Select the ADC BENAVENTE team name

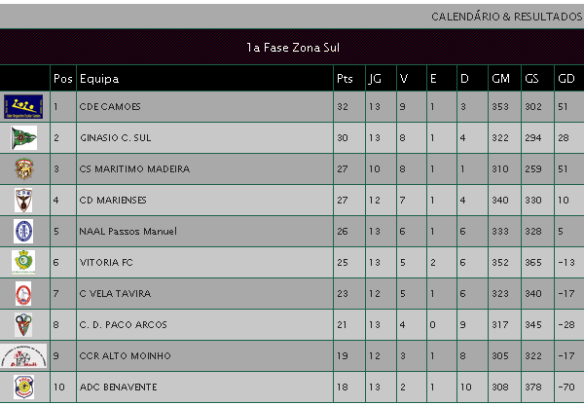[118, 387]
